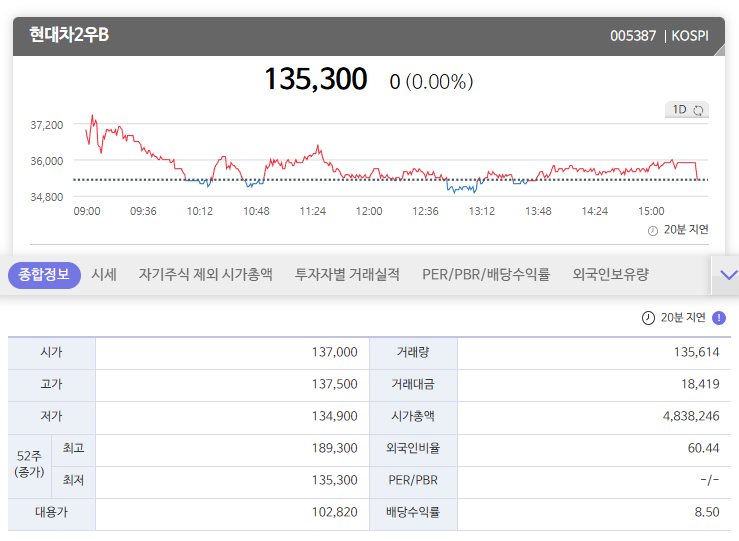
Task: Open the 투자자별 거래실적 tab
Action: point(347,274)
